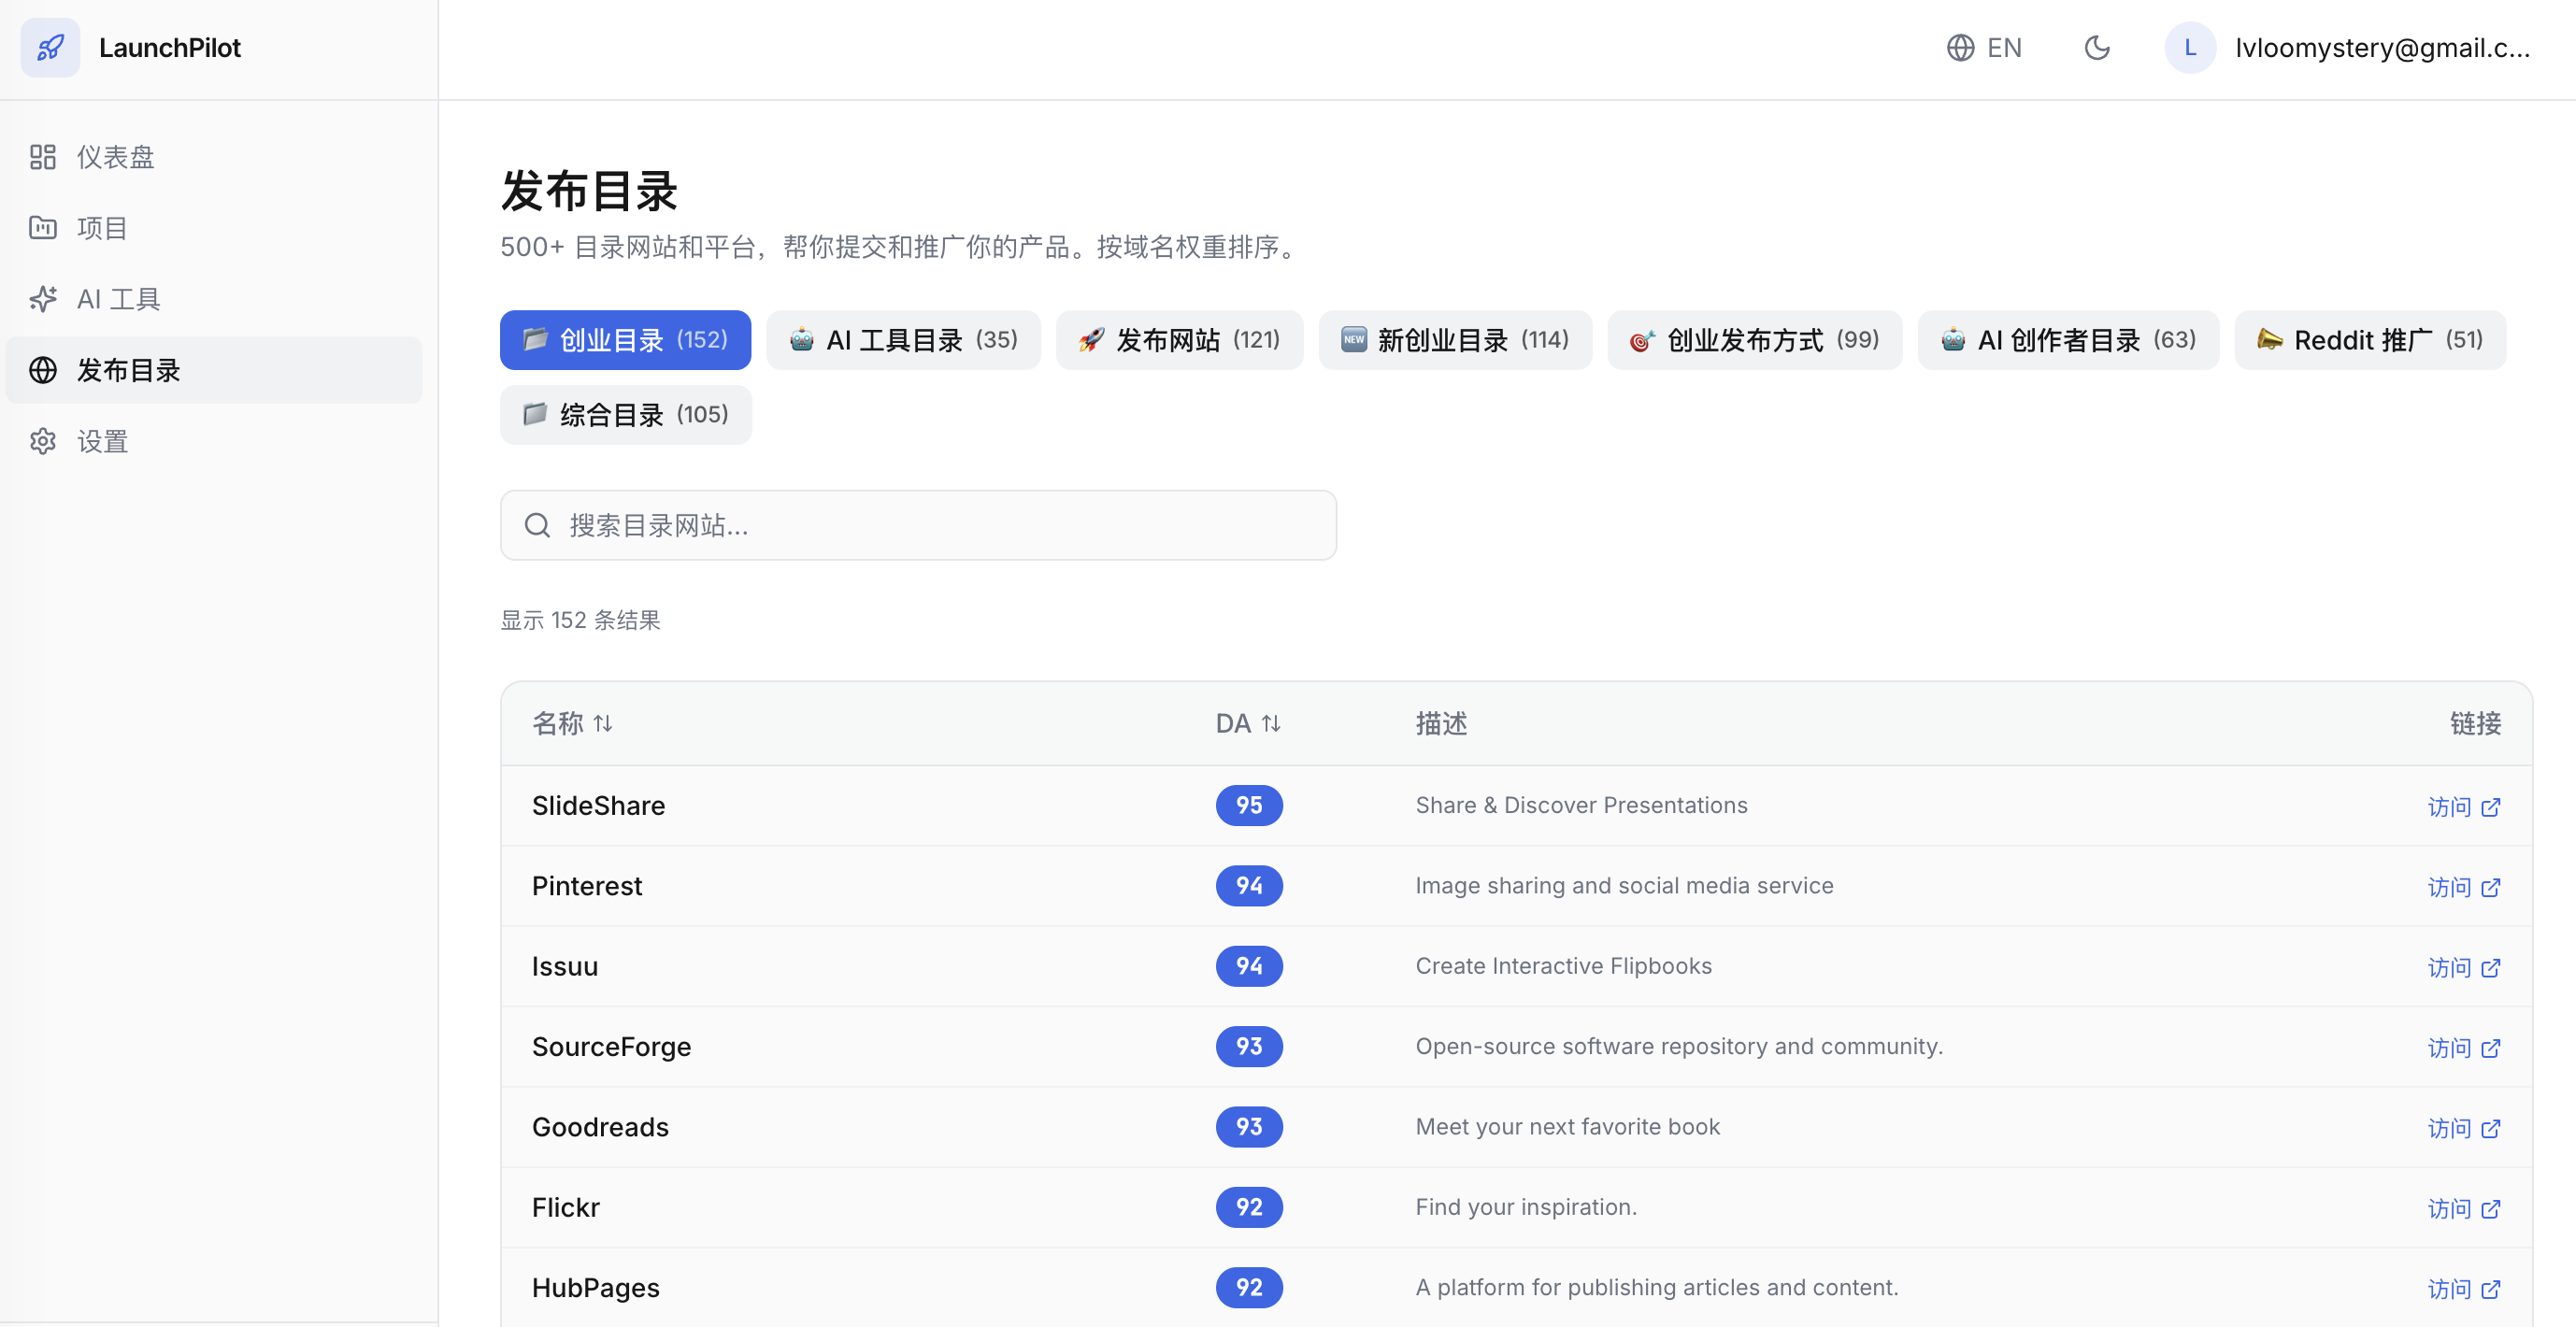Focus the 搜索目录网站 search field
Image resolution: width=2576 pixels, height=1327 pixels.
click(x=918, y=525)
